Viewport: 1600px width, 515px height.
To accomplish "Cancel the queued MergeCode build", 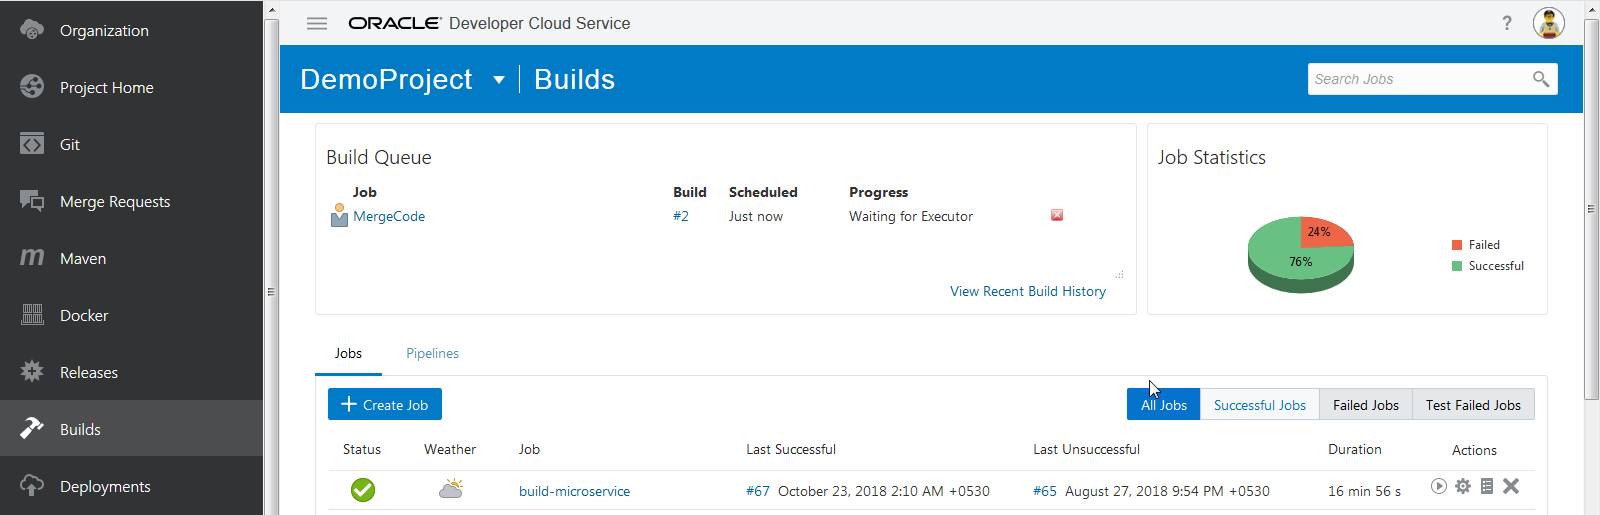I will pyautogui.click(x=1057, y=216).
